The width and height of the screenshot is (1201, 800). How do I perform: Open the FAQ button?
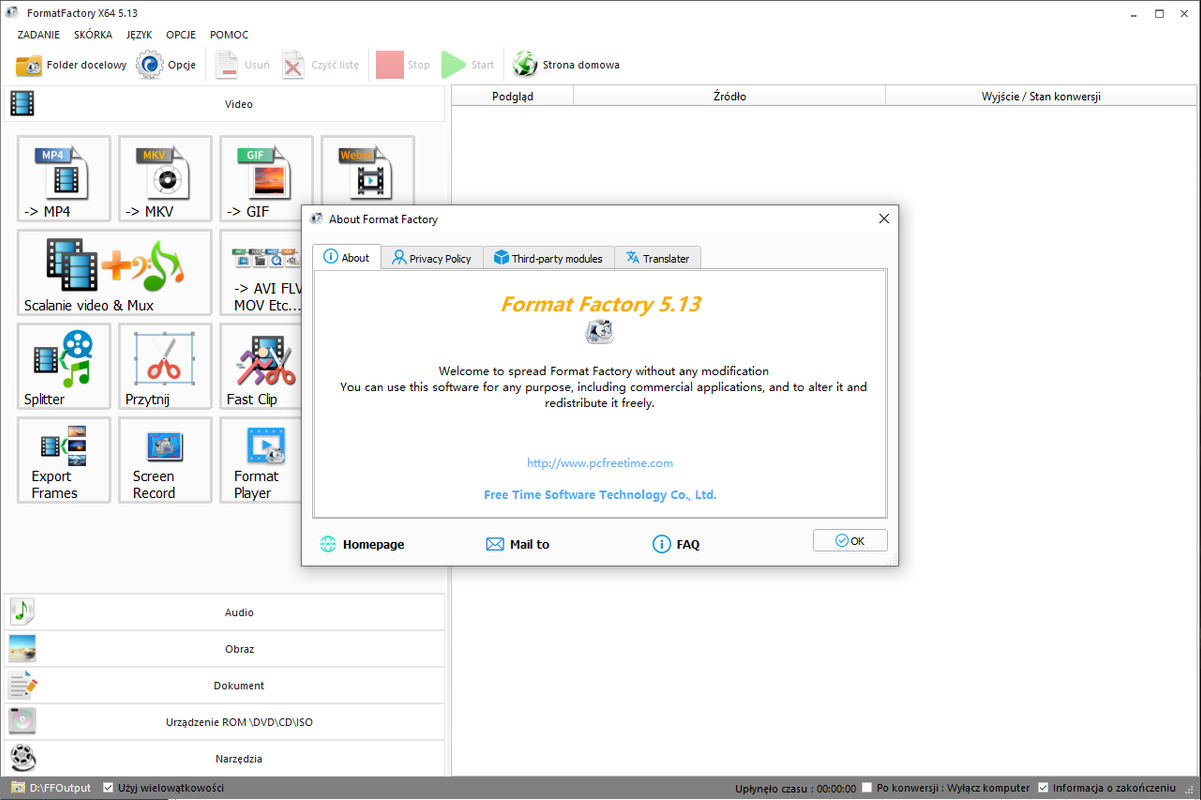[x=676, y=544]
